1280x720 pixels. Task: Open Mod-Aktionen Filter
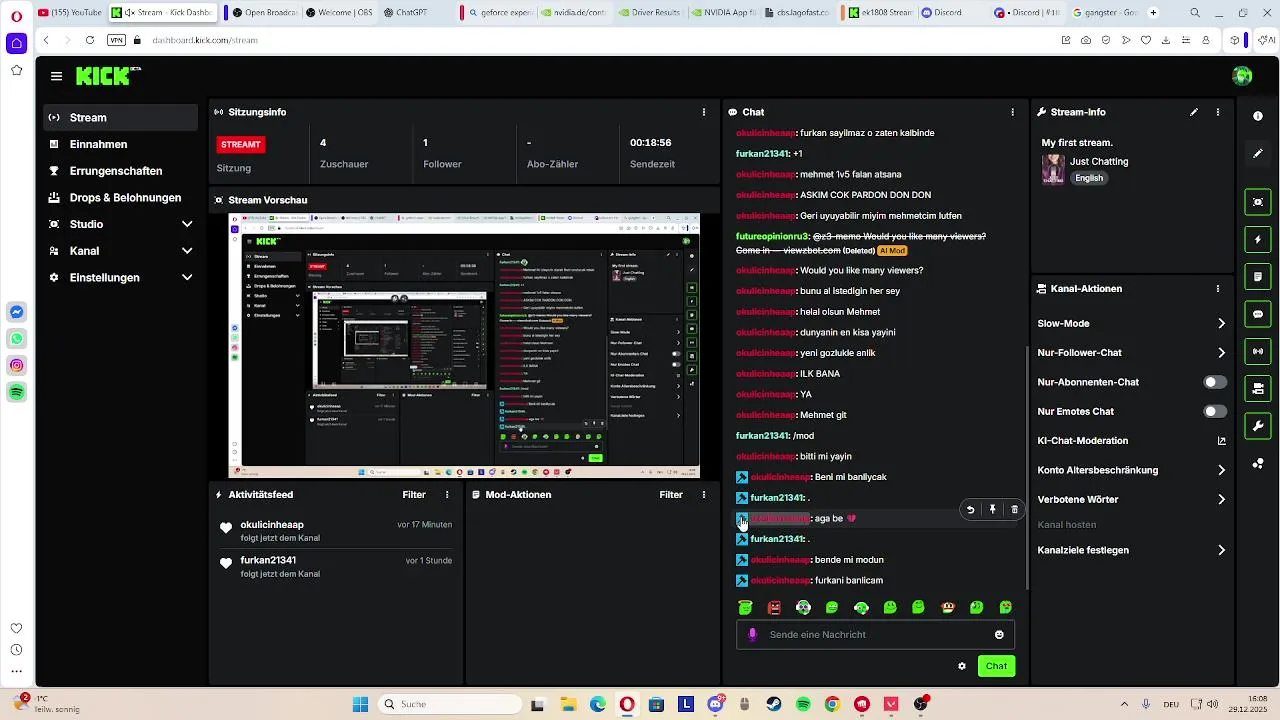point(671,494)
